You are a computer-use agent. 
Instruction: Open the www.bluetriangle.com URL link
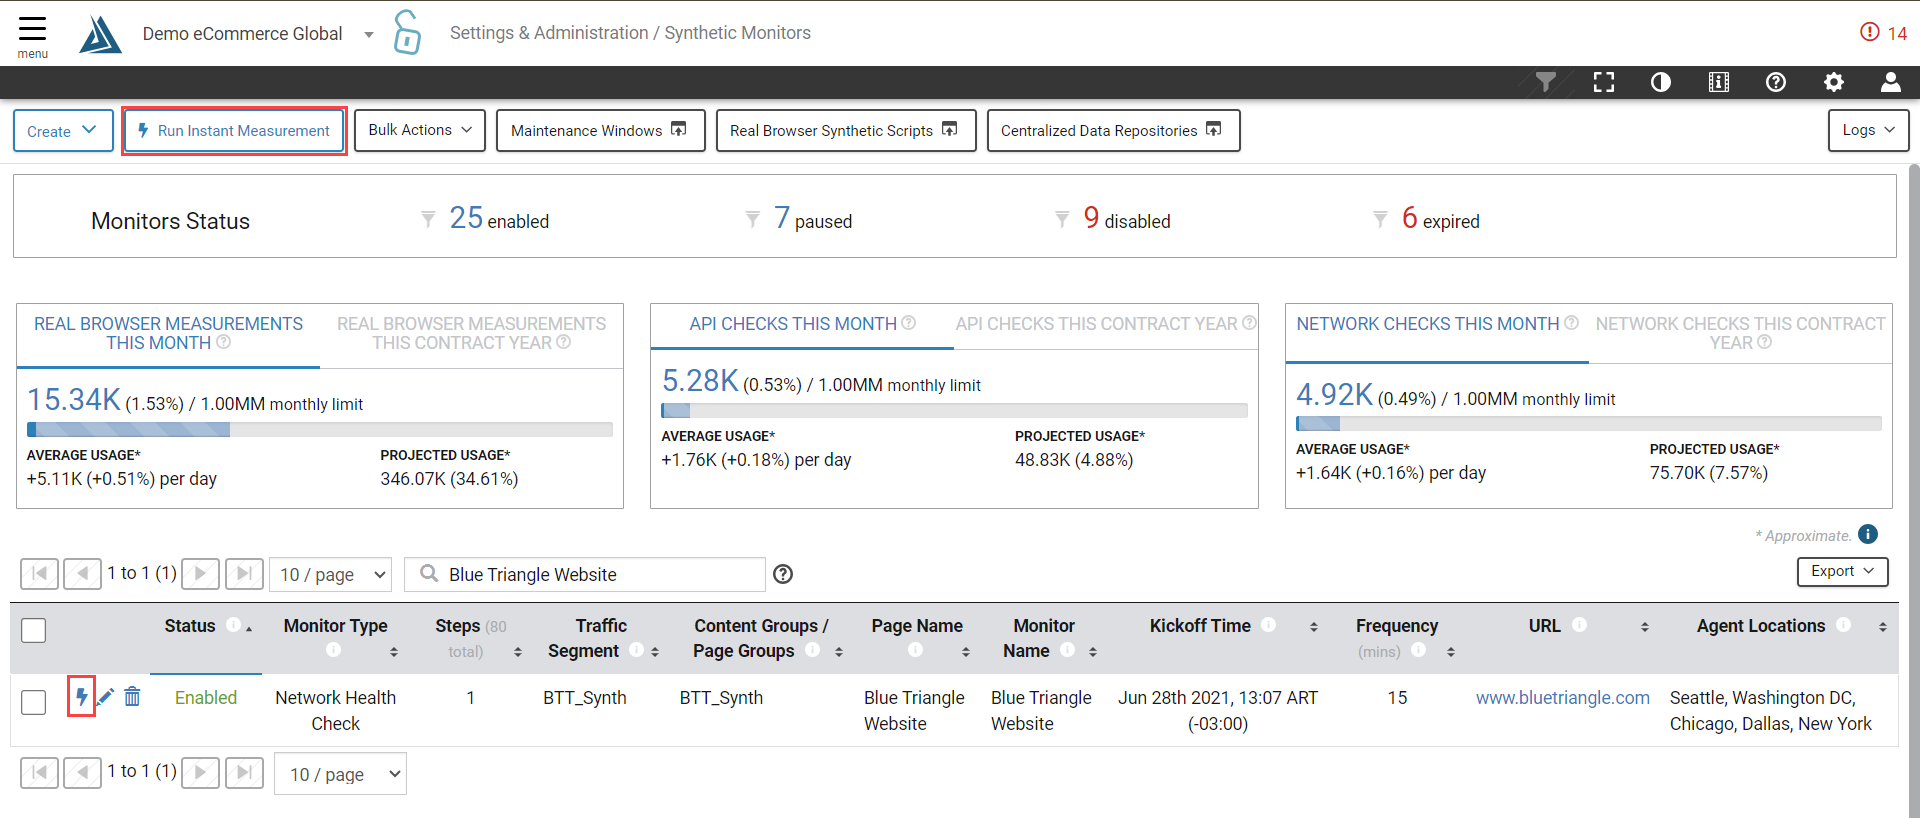pyautogui.click(x=1562, y=698)
